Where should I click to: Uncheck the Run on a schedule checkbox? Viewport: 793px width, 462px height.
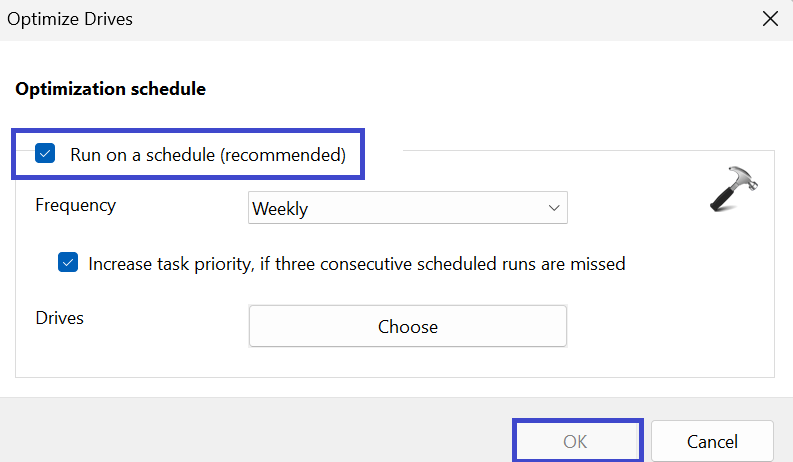(x=45, y=154)
